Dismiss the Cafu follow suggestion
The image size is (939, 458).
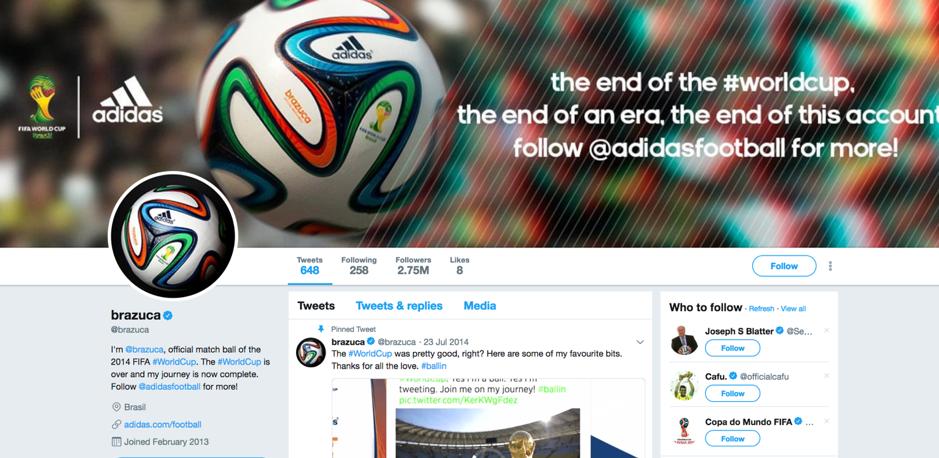tap(826, 376)
